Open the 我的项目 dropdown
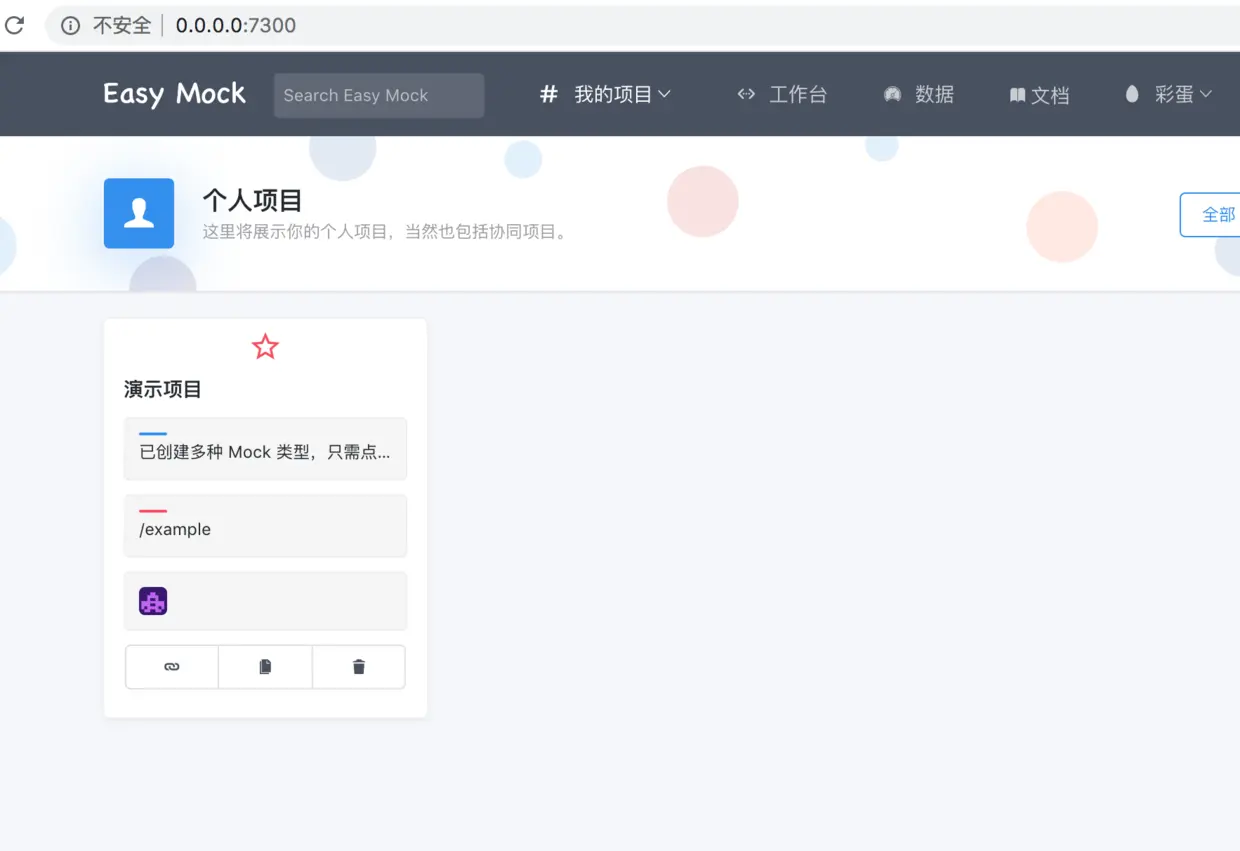The width and height of the screenshot is (1240, 851). tap(612, 94)
